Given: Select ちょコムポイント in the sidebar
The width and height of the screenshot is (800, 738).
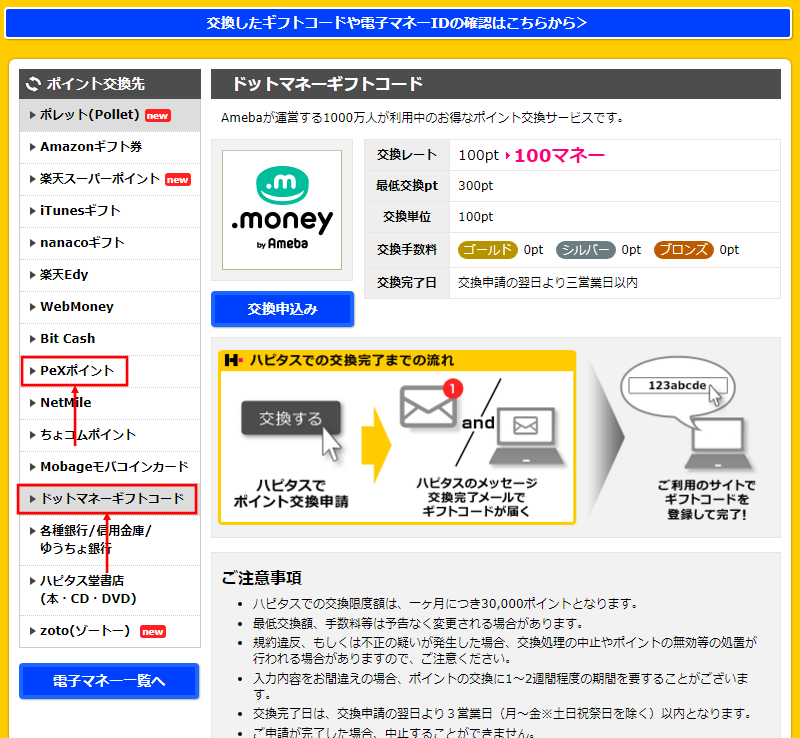Looking at the screenshot, I should coord(110,435).
